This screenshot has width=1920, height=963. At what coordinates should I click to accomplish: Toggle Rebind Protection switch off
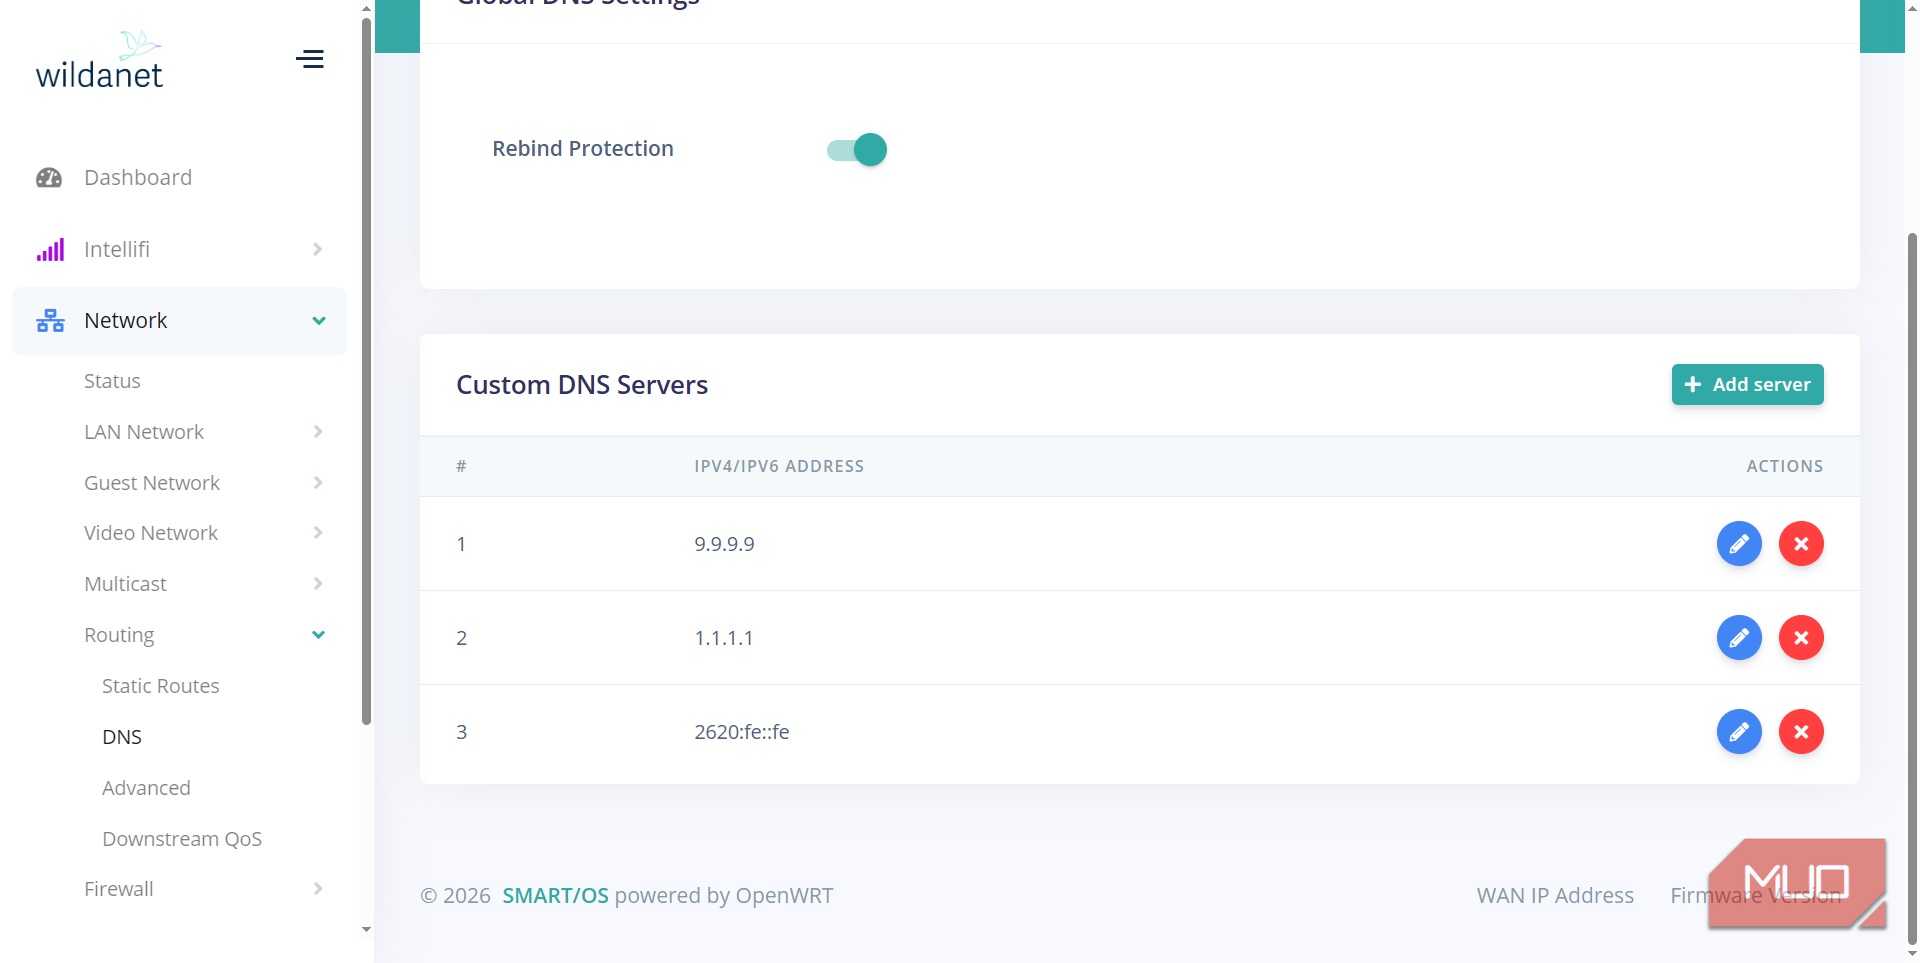[x=857, y=150]
